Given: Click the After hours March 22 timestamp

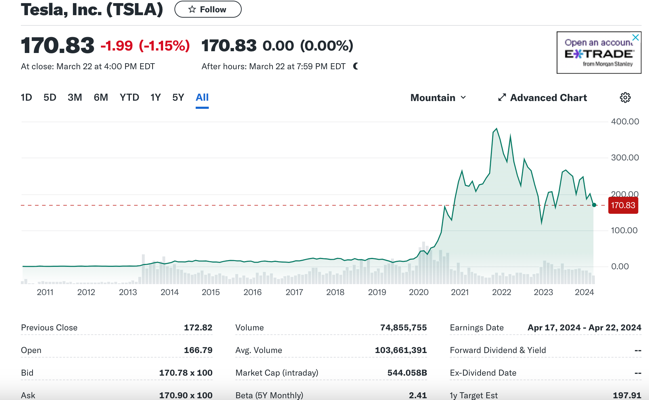Looking at the screenshot, I should click(x=273, y=66).
